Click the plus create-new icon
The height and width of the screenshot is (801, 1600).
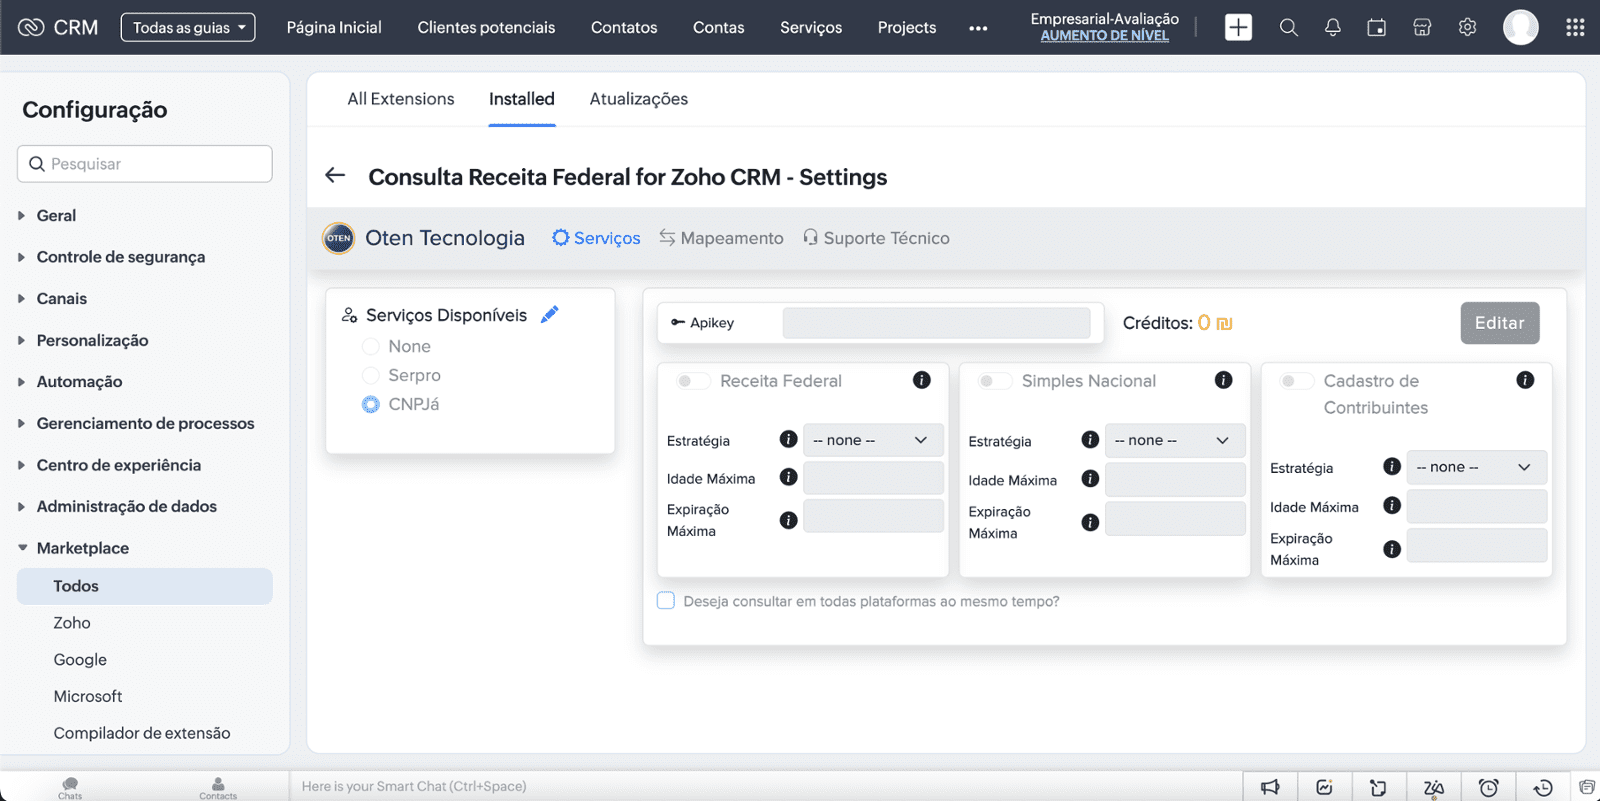tap(1238, 28)
